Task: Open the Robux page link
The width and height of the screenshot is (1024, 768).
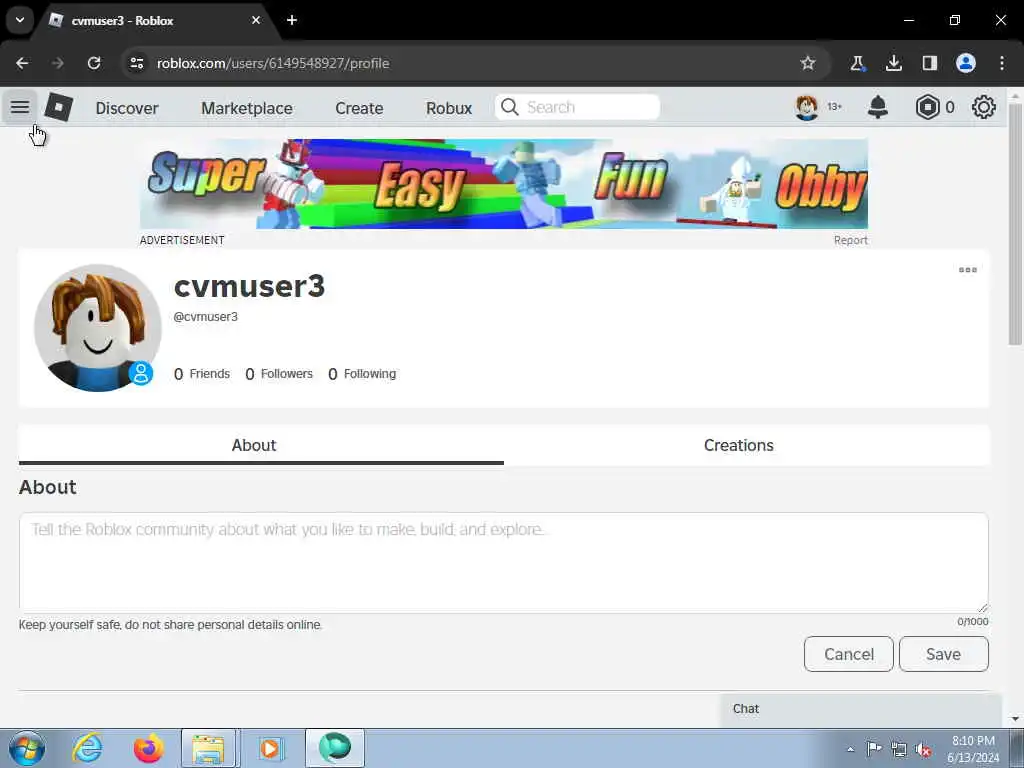Action: pos(449,108)
